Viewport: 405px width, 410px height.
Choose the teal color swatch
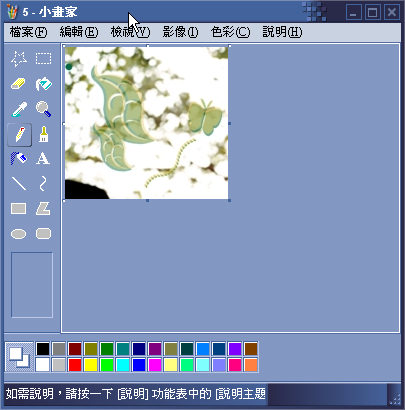tap(123, 349)
